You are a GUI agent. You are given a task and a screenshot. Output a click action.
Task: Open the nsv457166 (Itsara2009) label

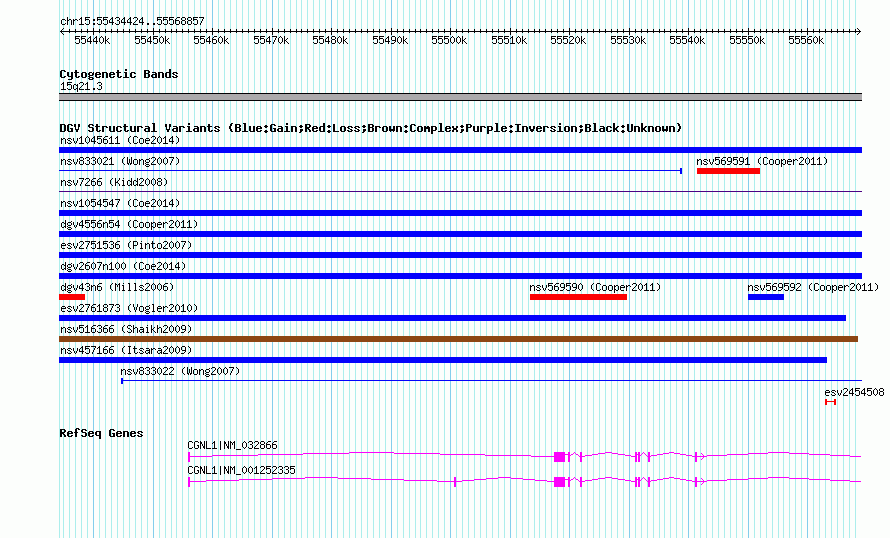pos(126,350)
